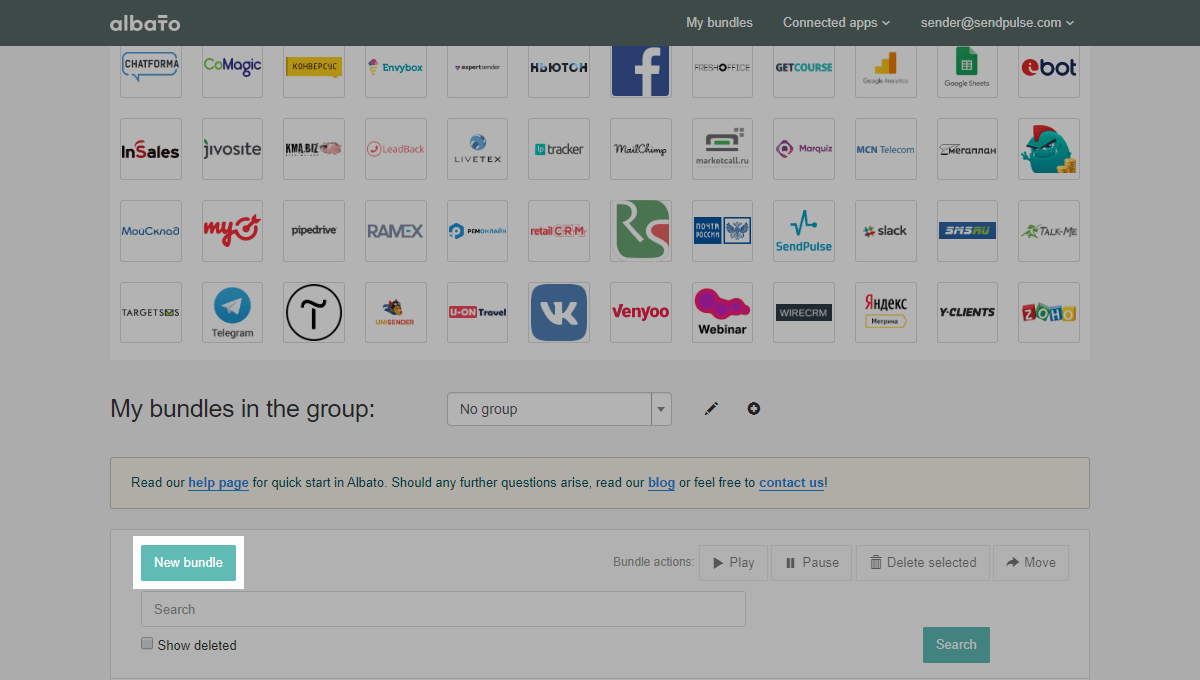Viewport: 1200px width, 680px height.
Task: Open the Telegram app tile
Action: point(232,312)
